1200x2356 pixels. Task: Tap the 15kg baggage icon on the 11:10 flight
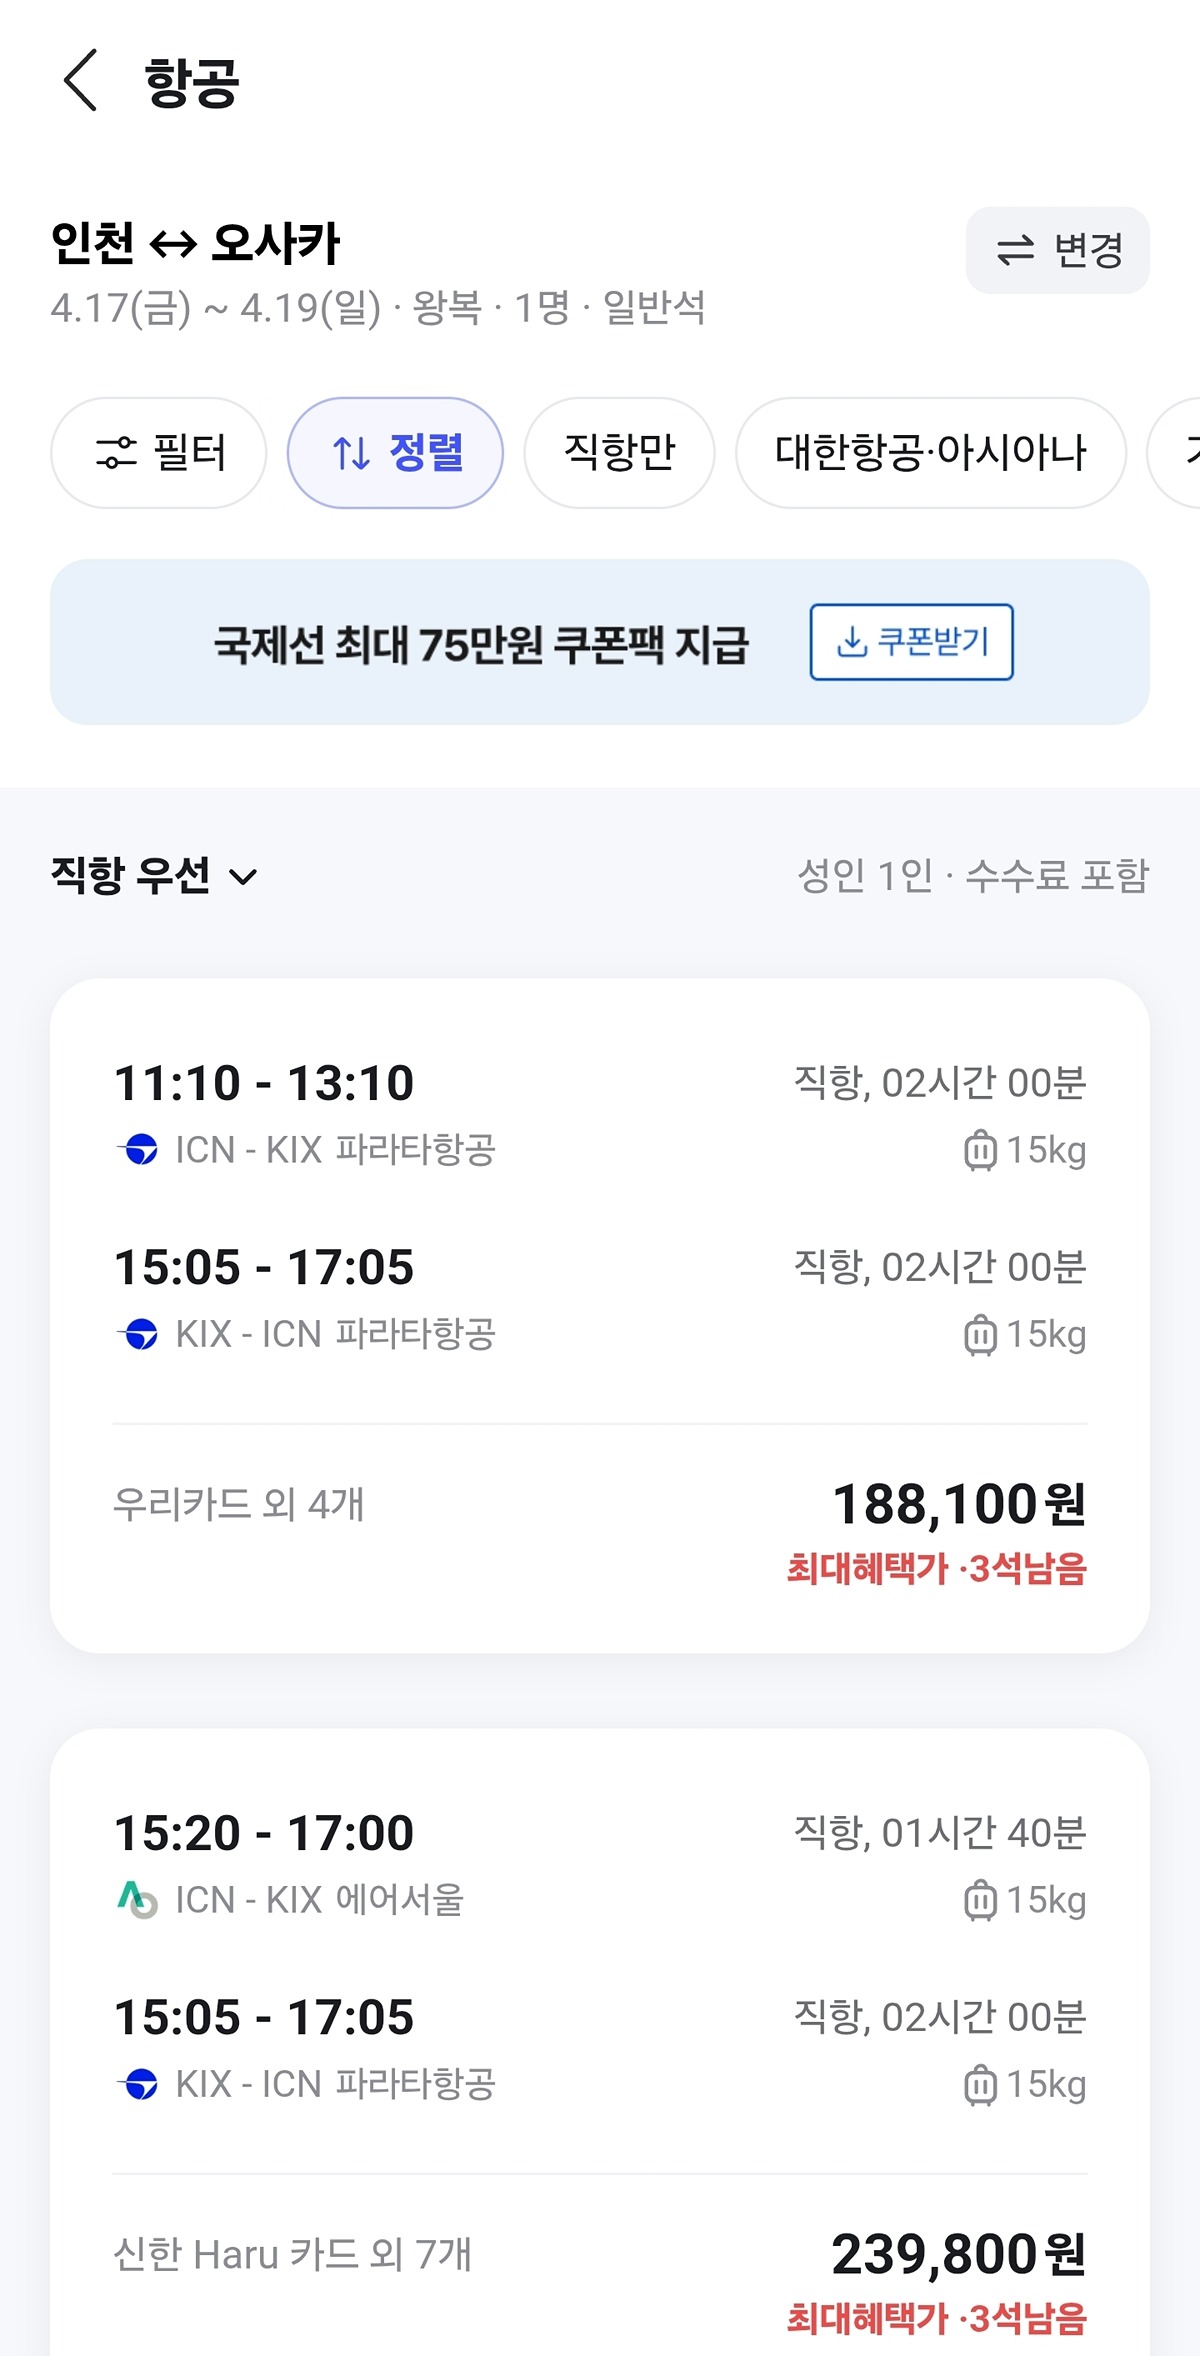coord(980,1150)
